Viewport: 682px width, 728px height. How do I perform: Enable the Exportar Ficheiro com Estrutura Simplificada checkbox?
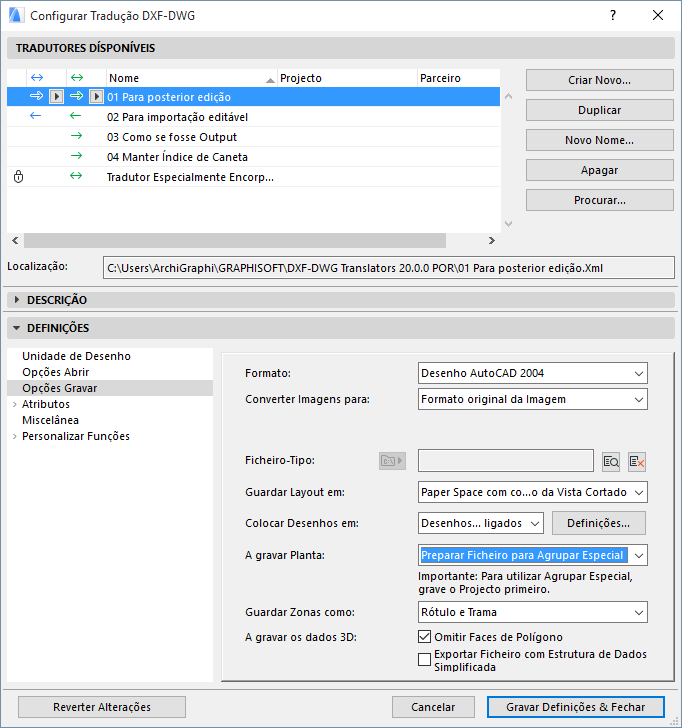coord(424,660)
